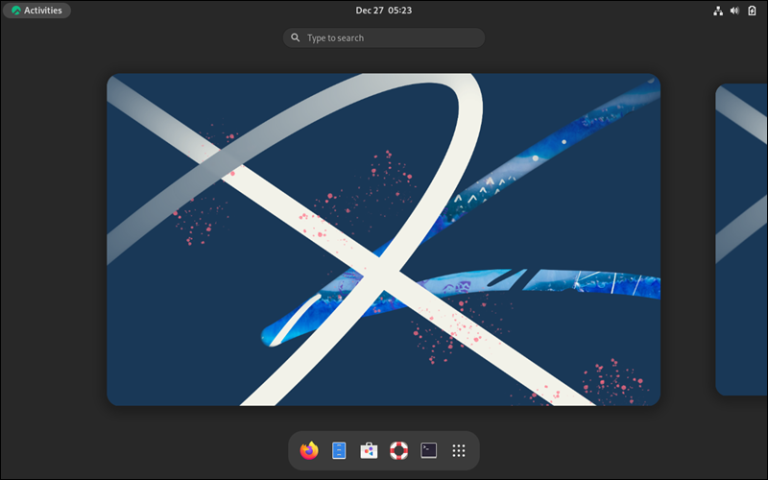Click the wired network status icon

pos(718,11)
